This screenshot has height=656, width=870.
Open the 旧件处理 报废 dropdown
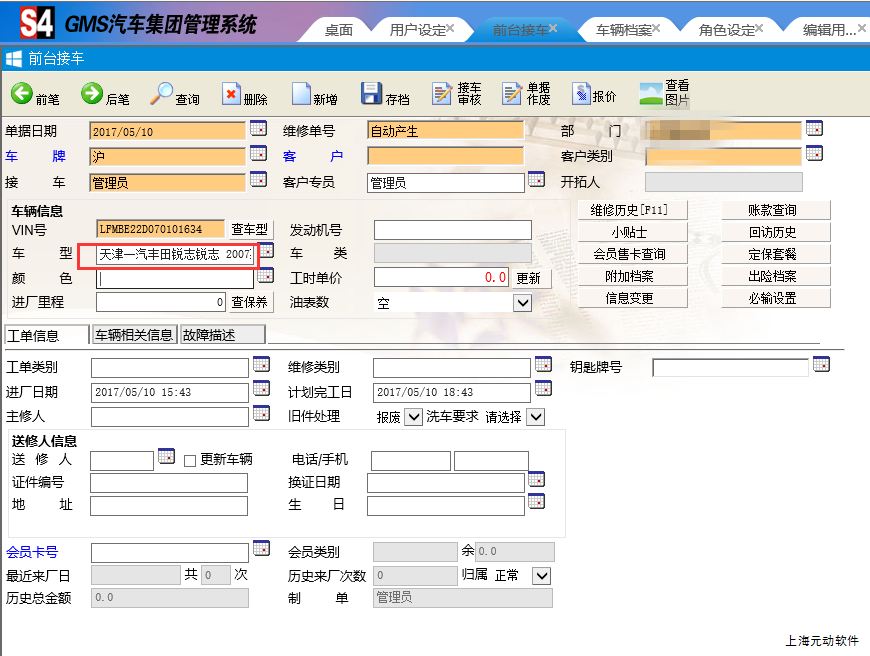[x=413, y=417]
